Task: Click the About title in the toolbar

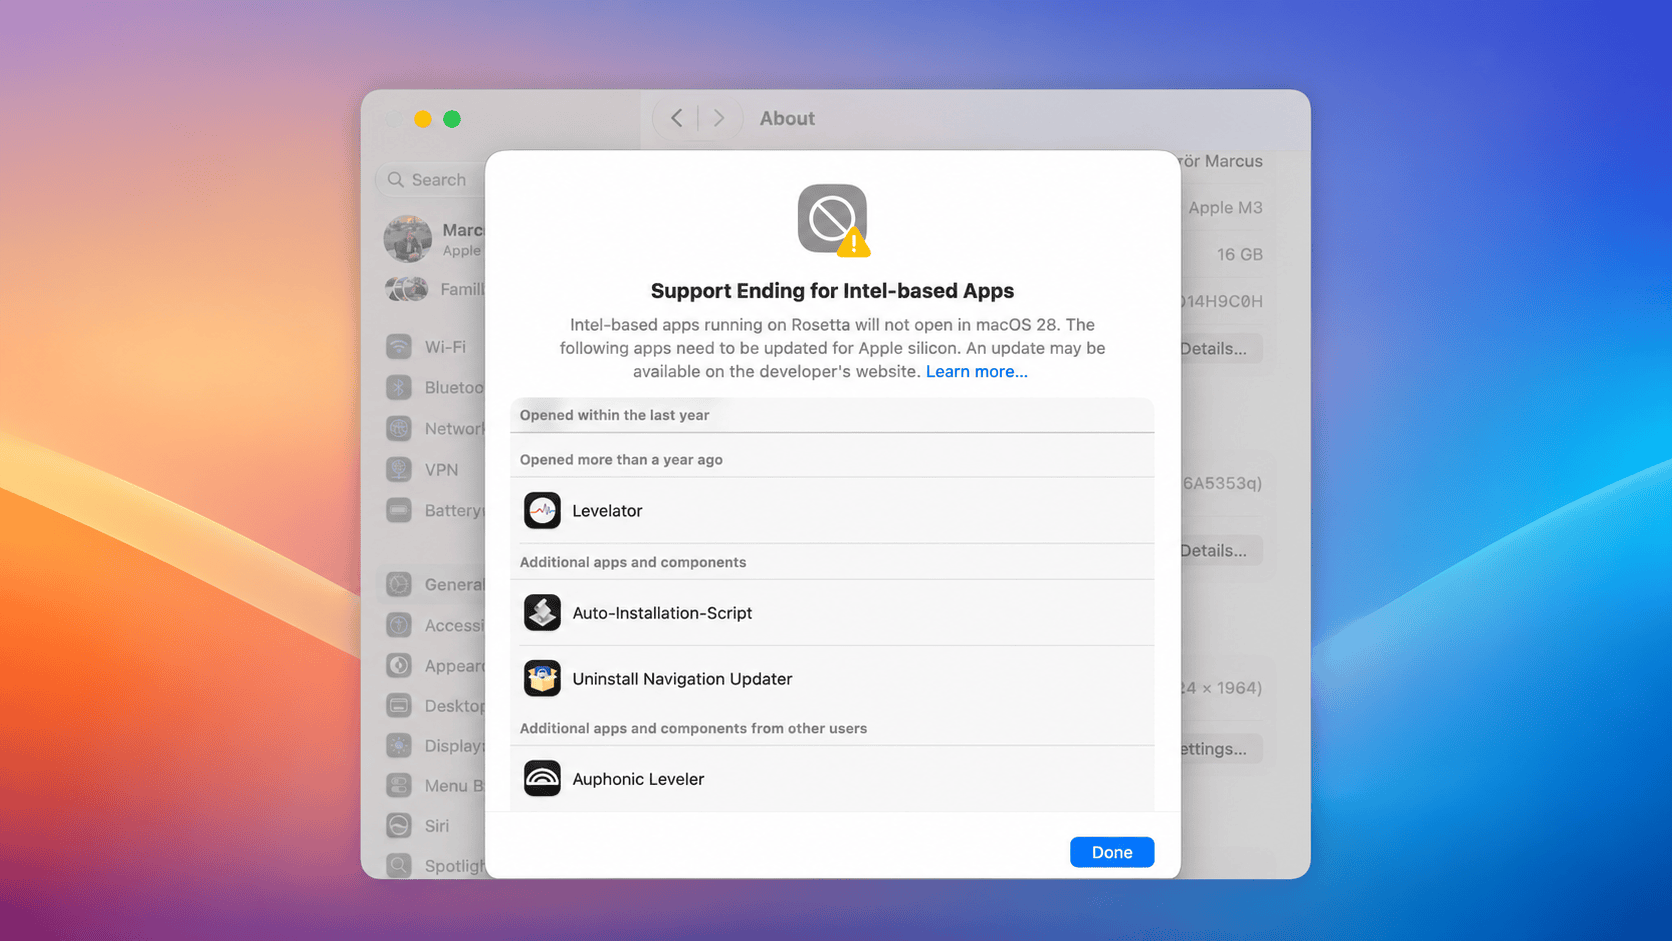Action: pyautogui.click(x=787, y=118)
